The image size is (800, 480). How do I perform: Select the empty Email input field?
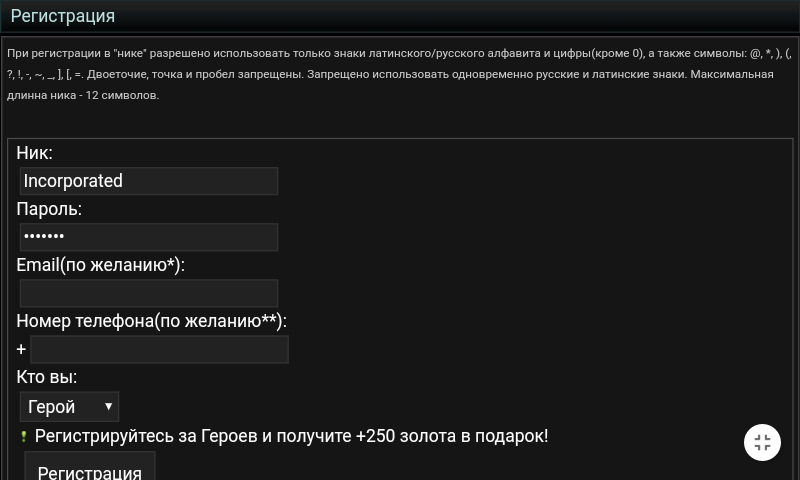(x=148, y=293)
